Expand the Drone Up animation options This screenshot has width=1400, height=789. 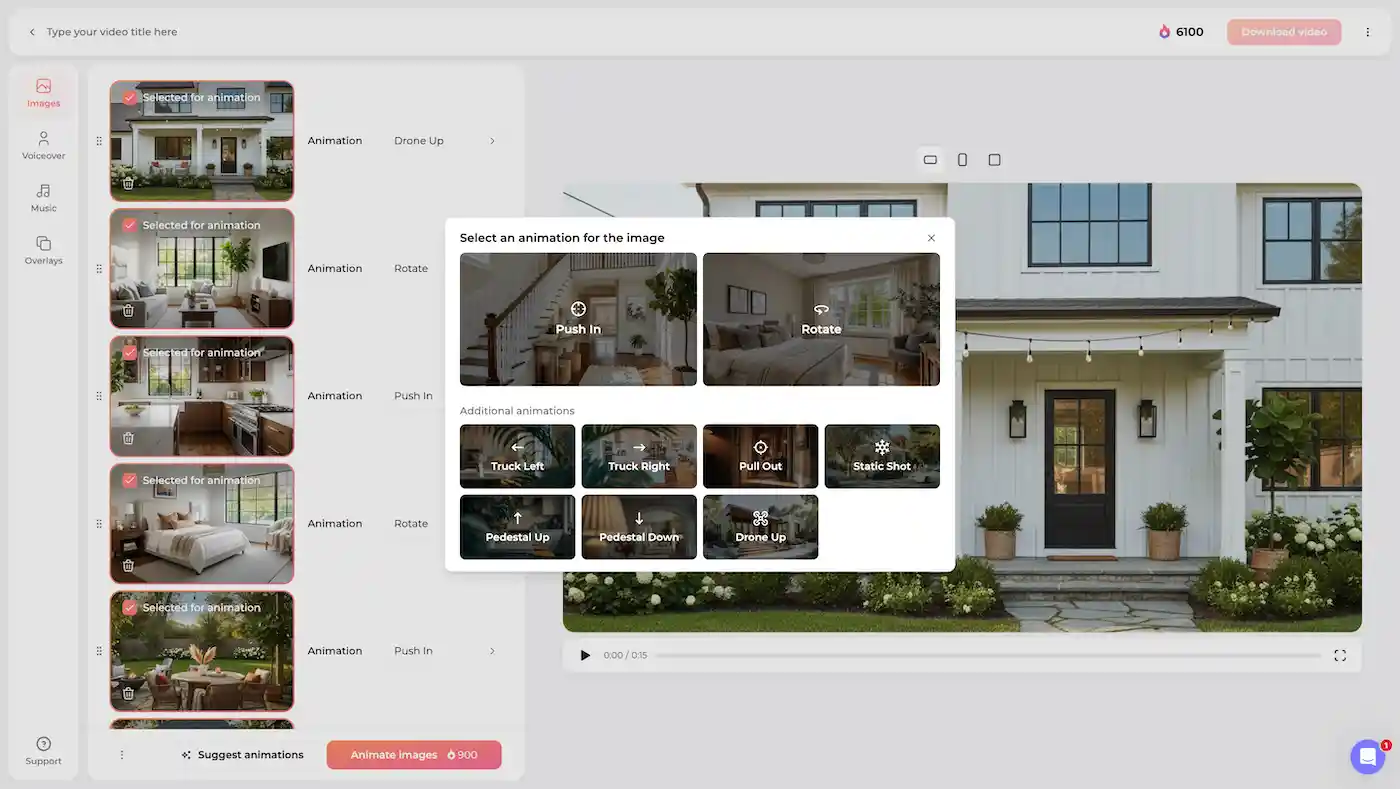tap(491, 140)
